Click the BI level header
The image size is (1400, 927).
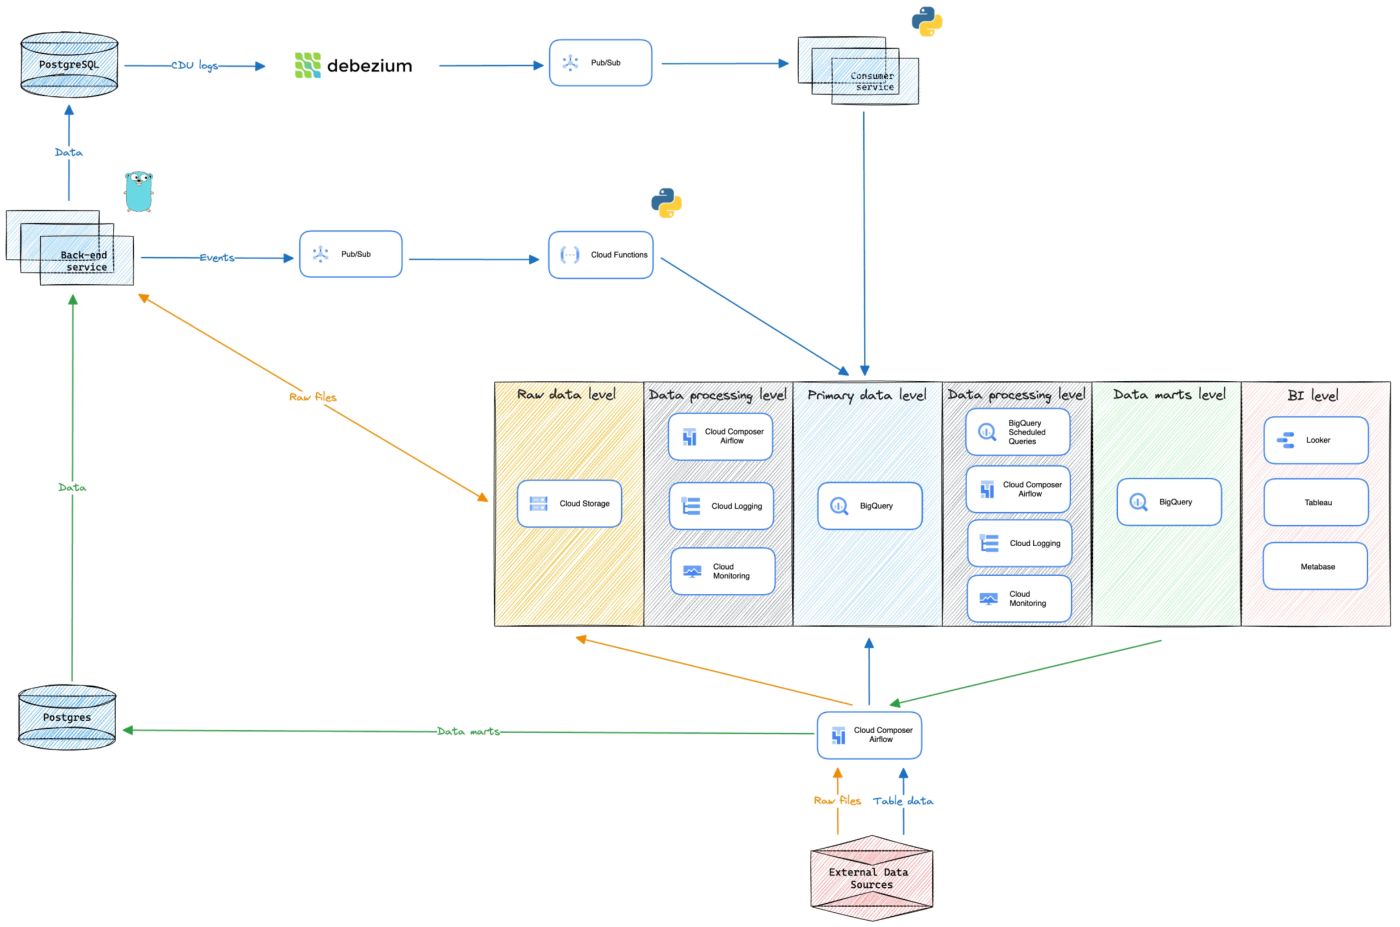click(x=1314, y=395)
